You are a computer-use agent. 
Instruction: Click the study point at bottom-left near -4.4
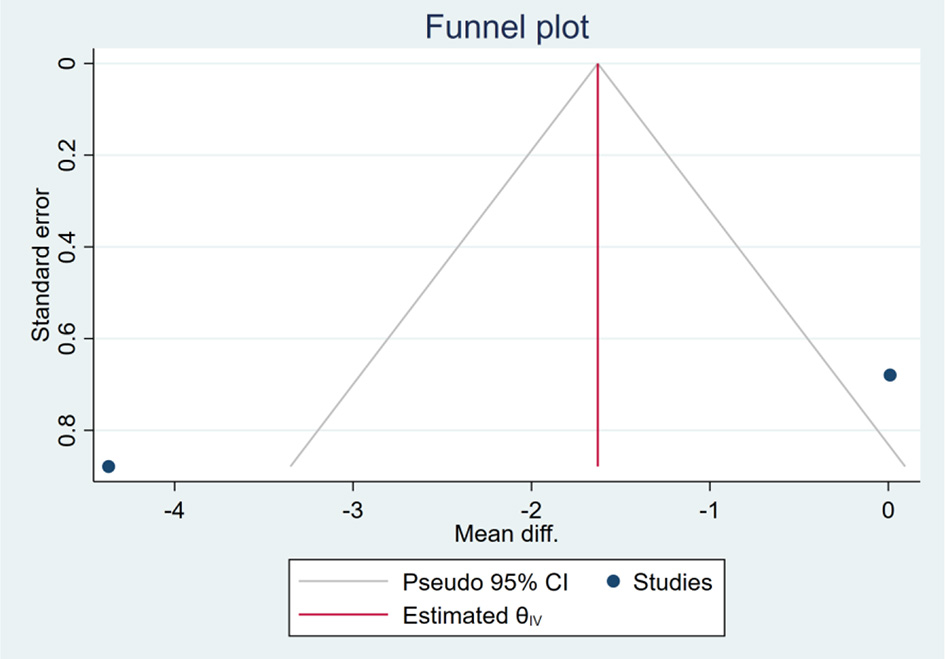click(109, 466)
